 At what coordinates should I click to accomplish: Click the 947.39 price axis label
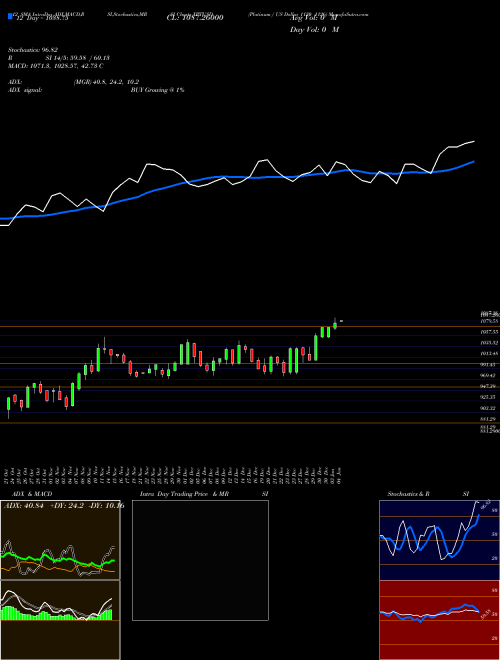click(489, 386)
